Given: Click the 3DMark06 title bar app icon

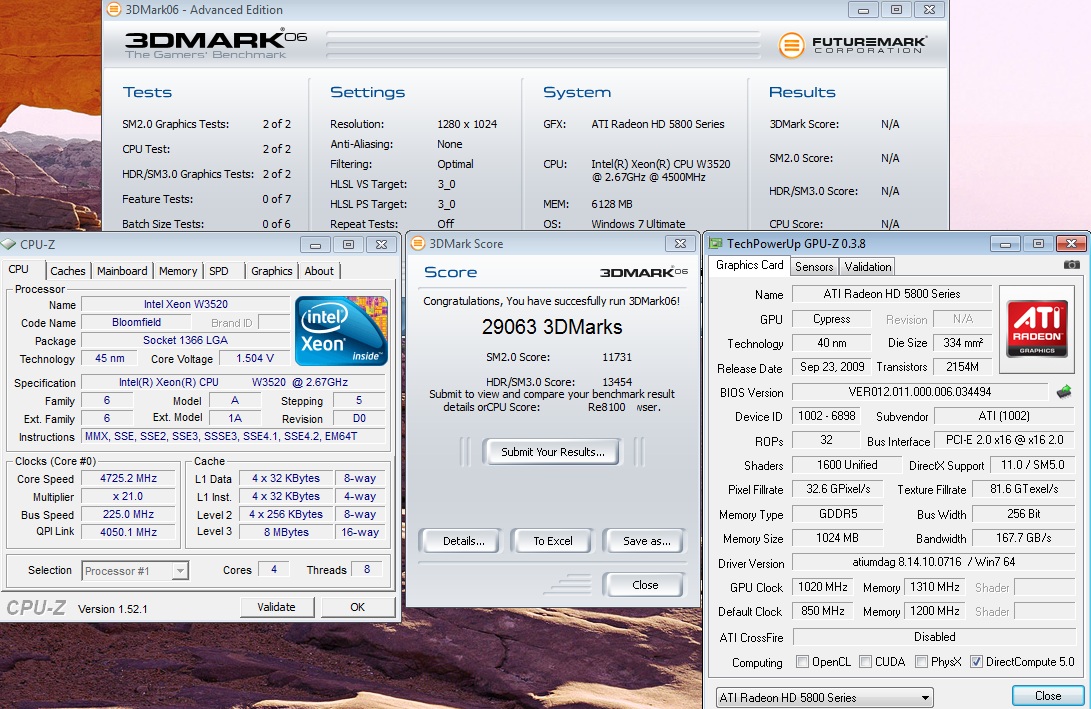Looking at the screenshot, I should pos(113,10).
